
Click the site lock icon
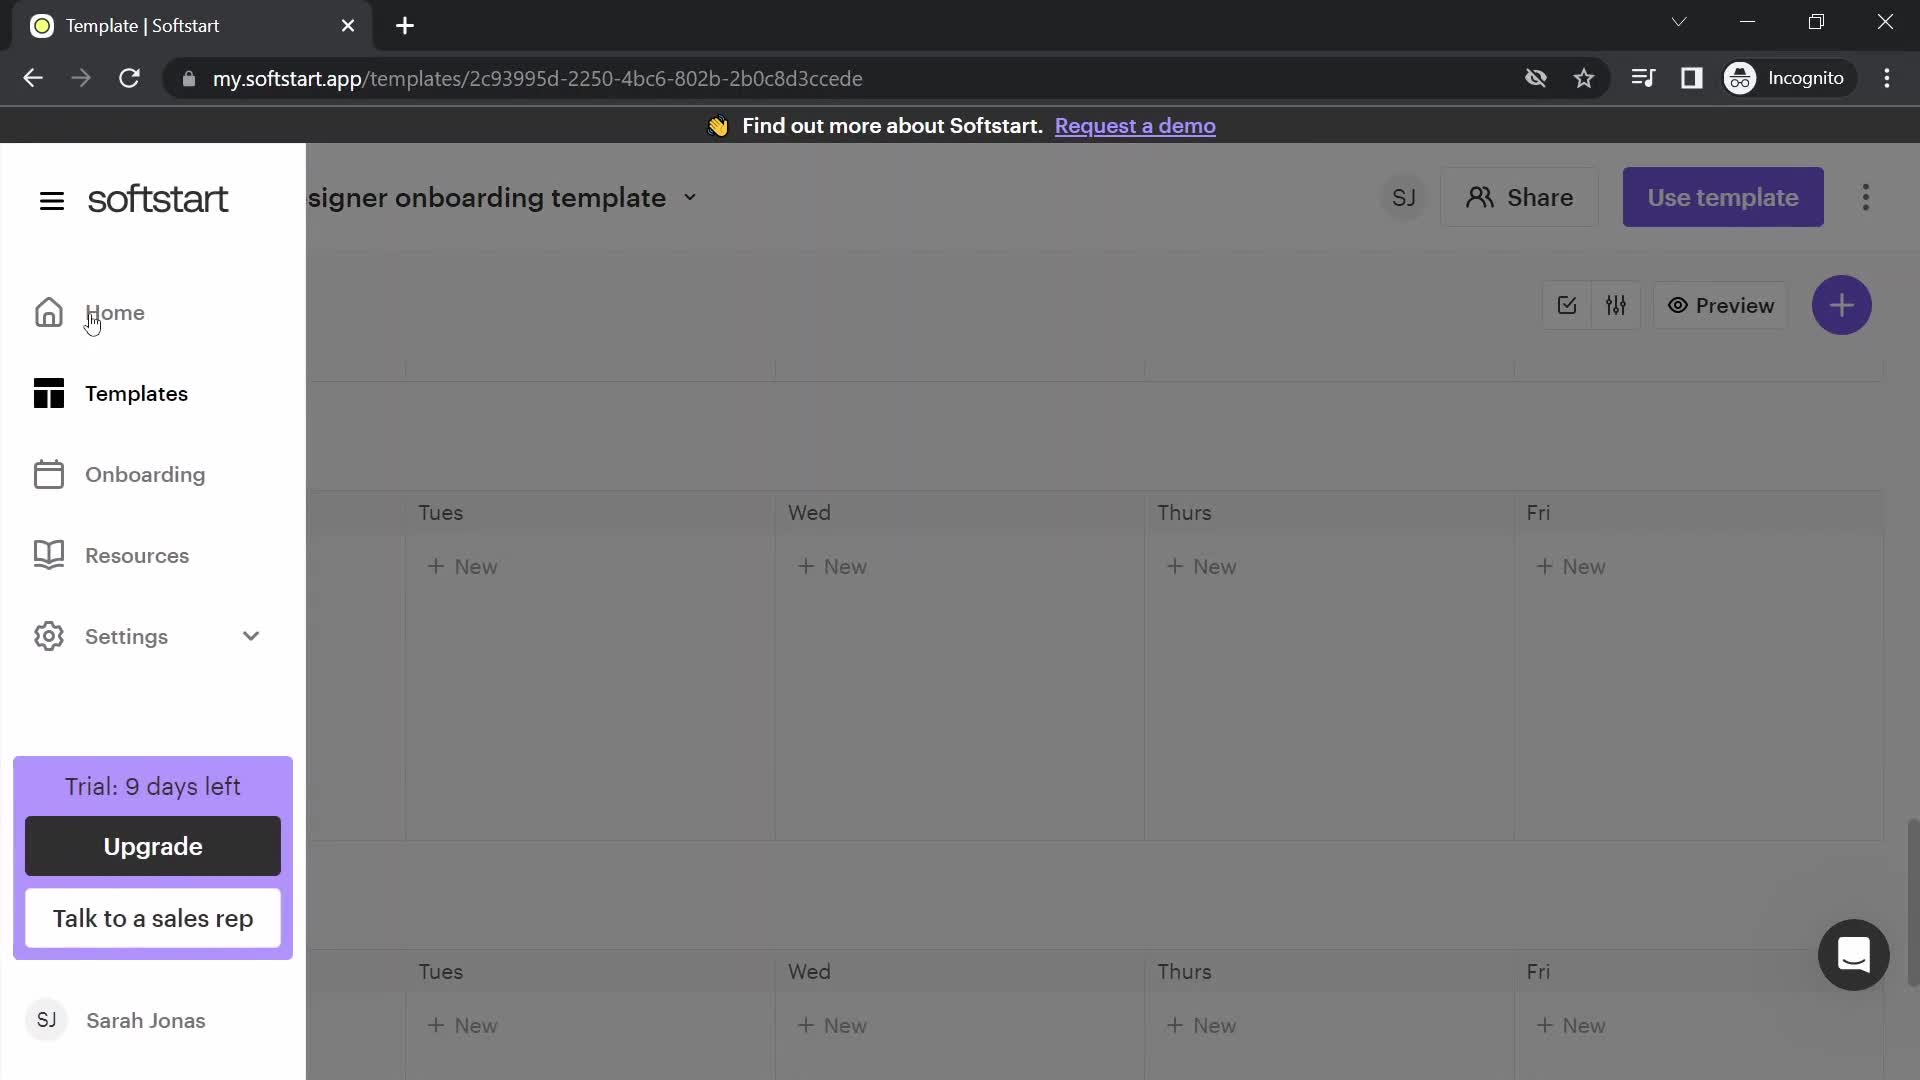tap(189, 78)
